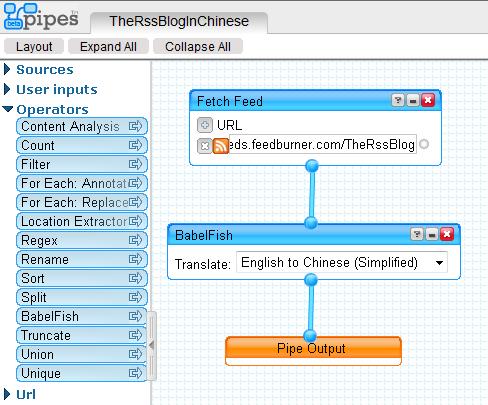Click the Collapse All button

click(198, 46)
